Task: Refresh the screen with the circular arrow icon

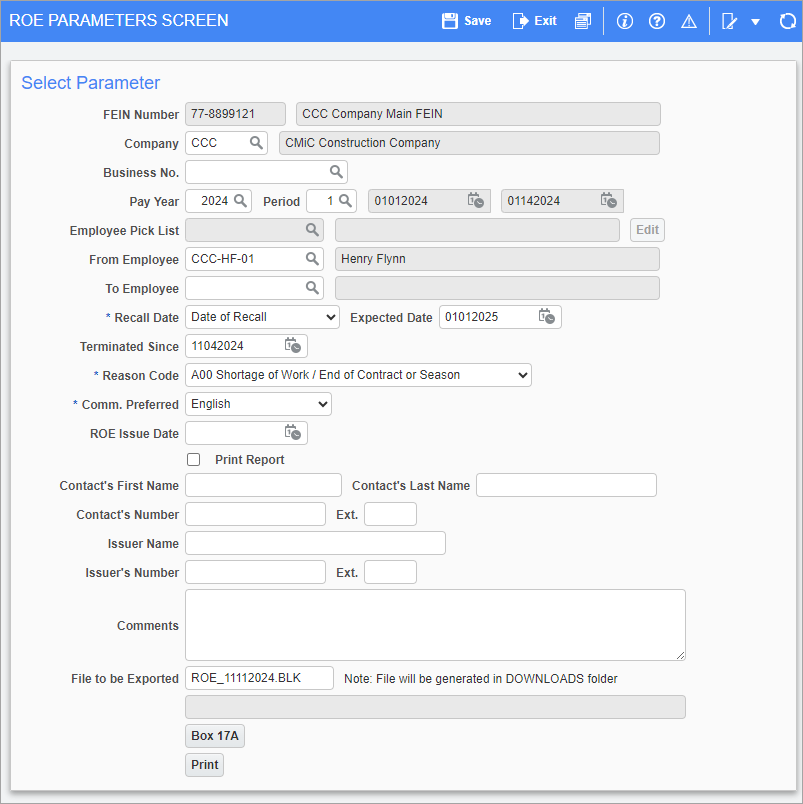Action: coord(787,20)
